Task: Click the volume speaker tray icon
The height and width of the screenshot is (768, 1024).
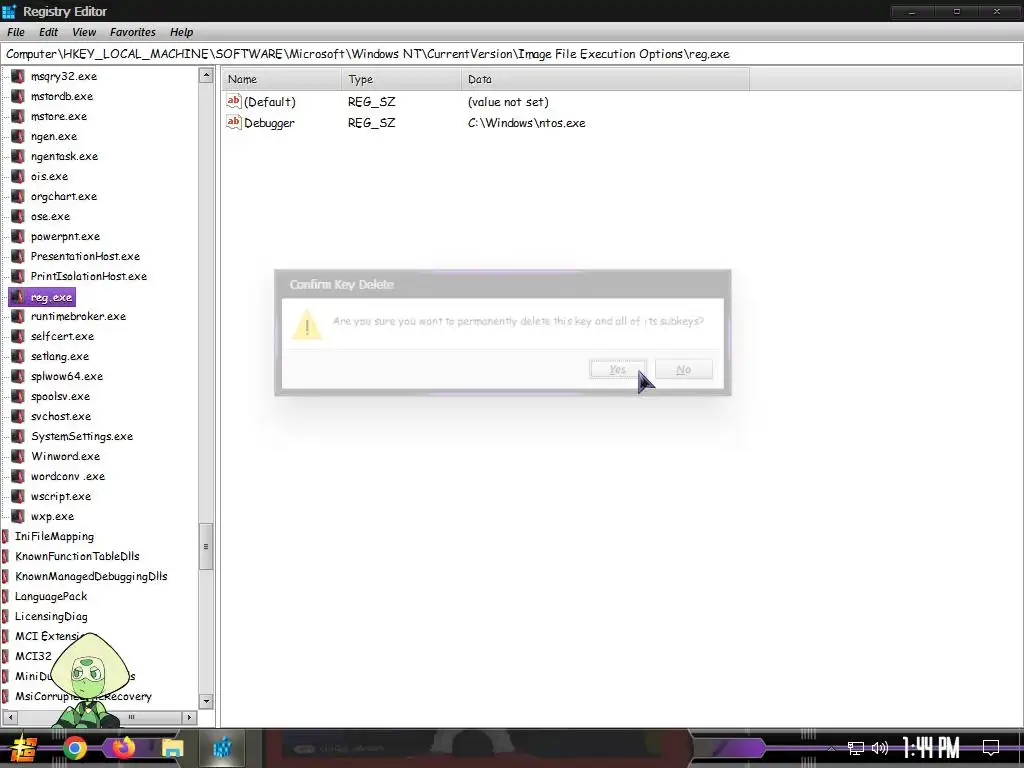Action: coord(880,748)
